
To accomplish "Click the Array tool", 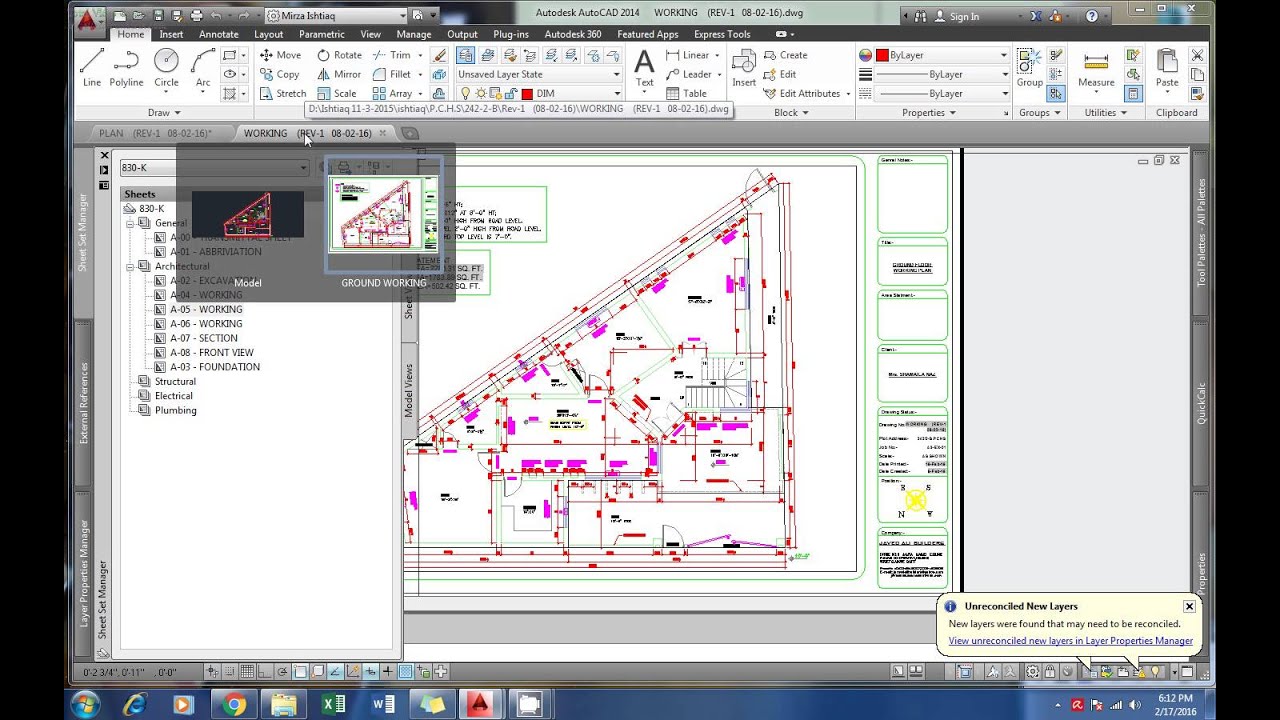I will pyautogui.click(x=392, y=93).
